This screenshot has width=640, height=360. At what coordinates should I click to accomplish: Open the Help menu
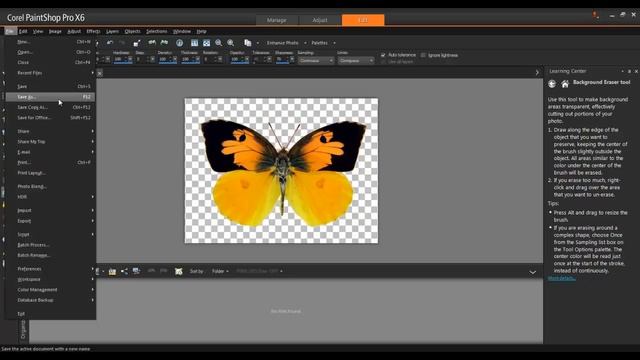point(201,31)
